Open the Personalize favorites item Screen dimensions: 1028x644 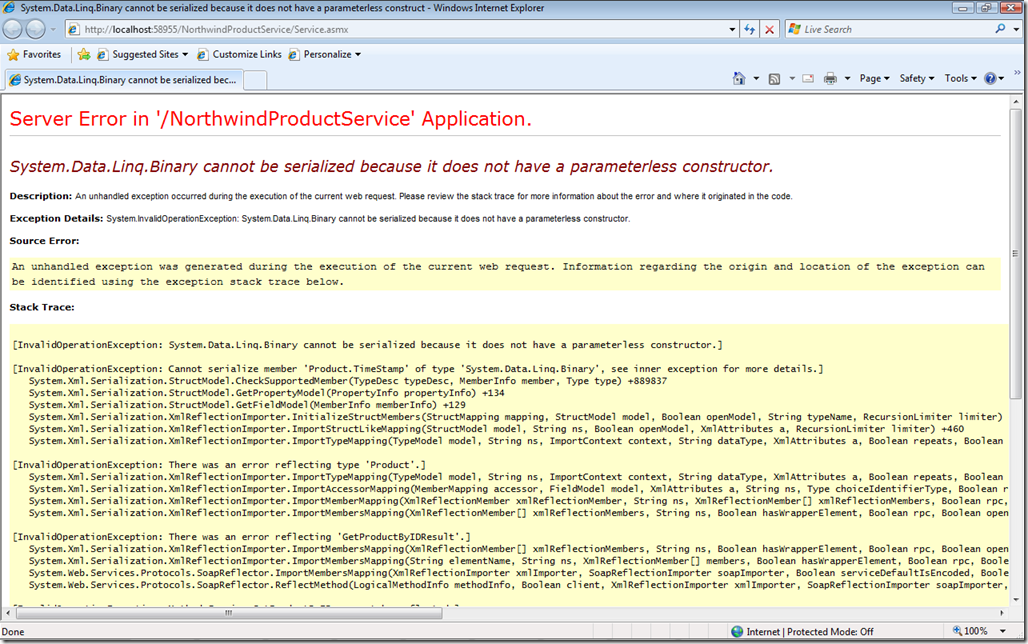point(325,54)
